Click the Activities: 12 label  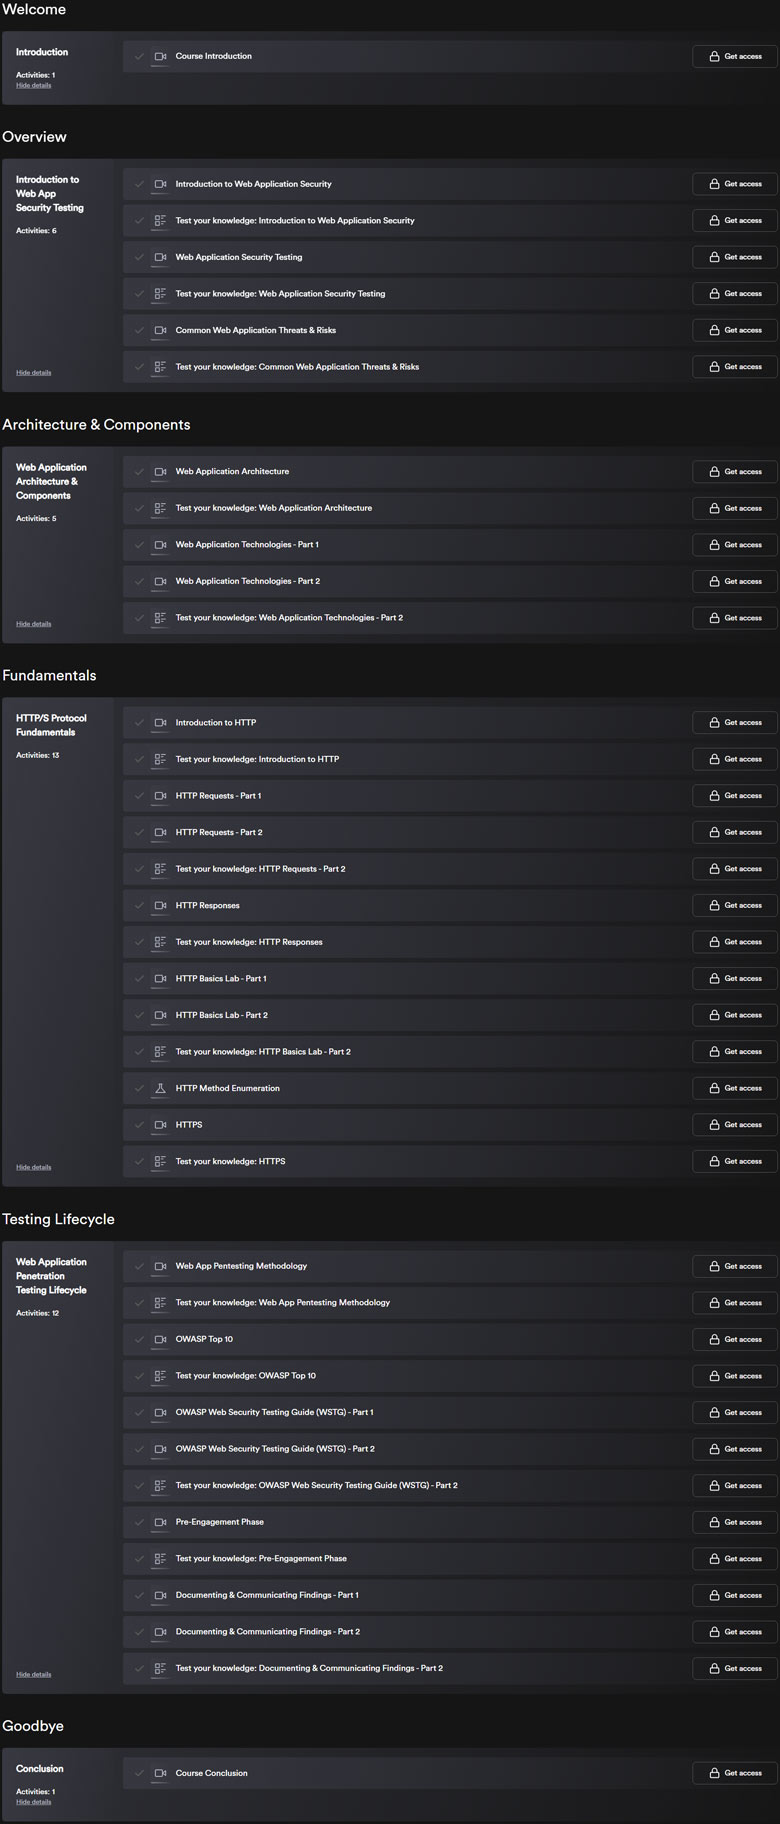point(38,1313)
